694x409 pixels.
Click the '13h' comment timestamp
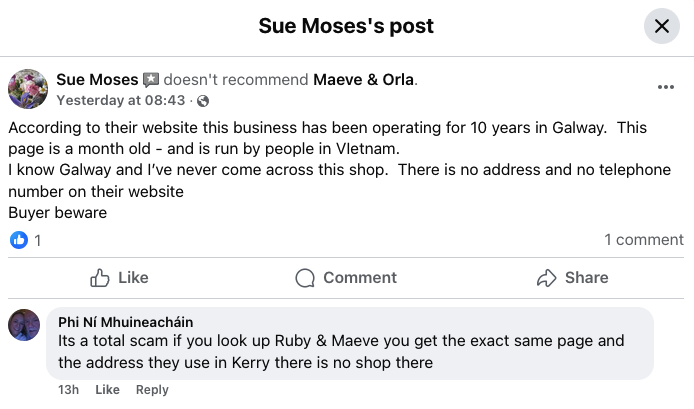[69, 389]
